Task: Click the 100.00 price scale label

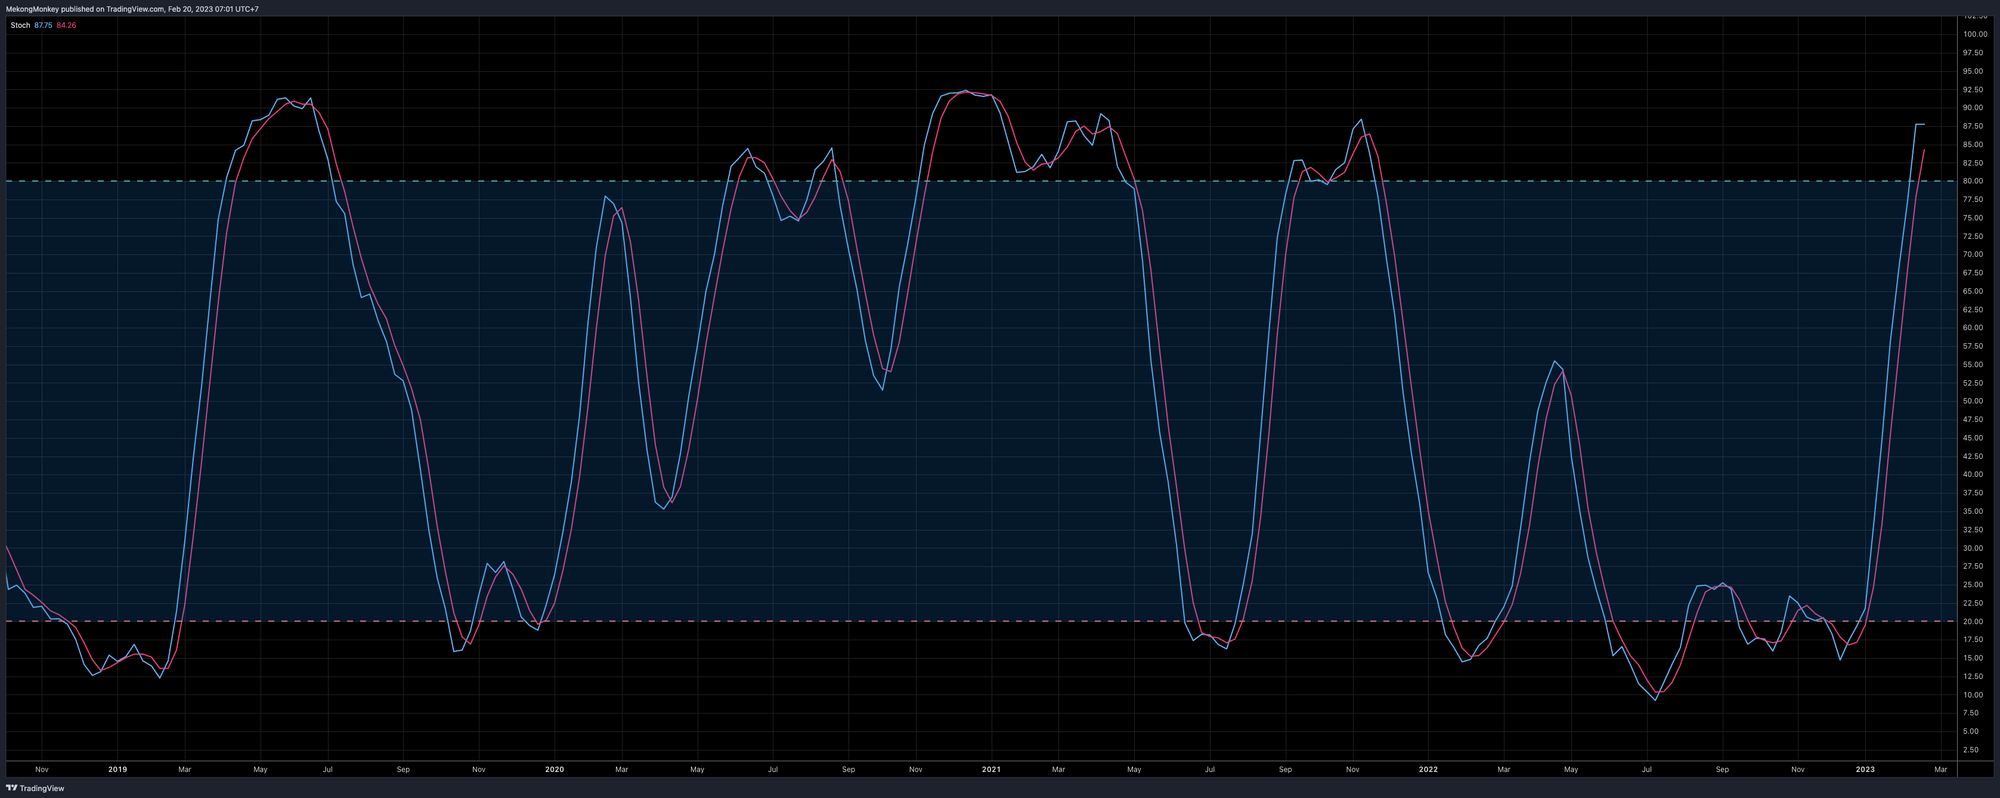Action: click(x=1975, y=34)
